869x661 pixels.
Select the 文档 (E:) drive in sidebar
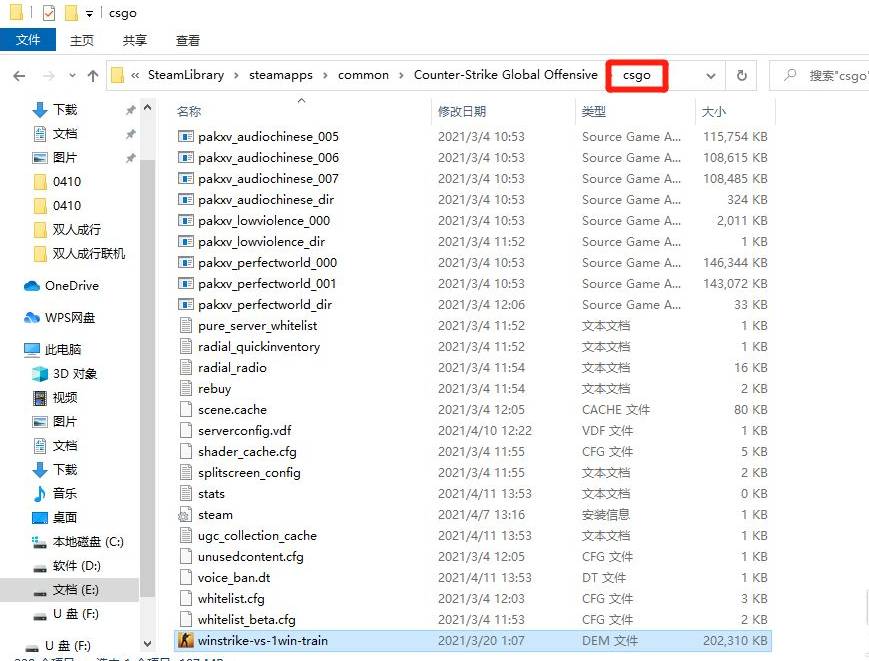(69, 590)
